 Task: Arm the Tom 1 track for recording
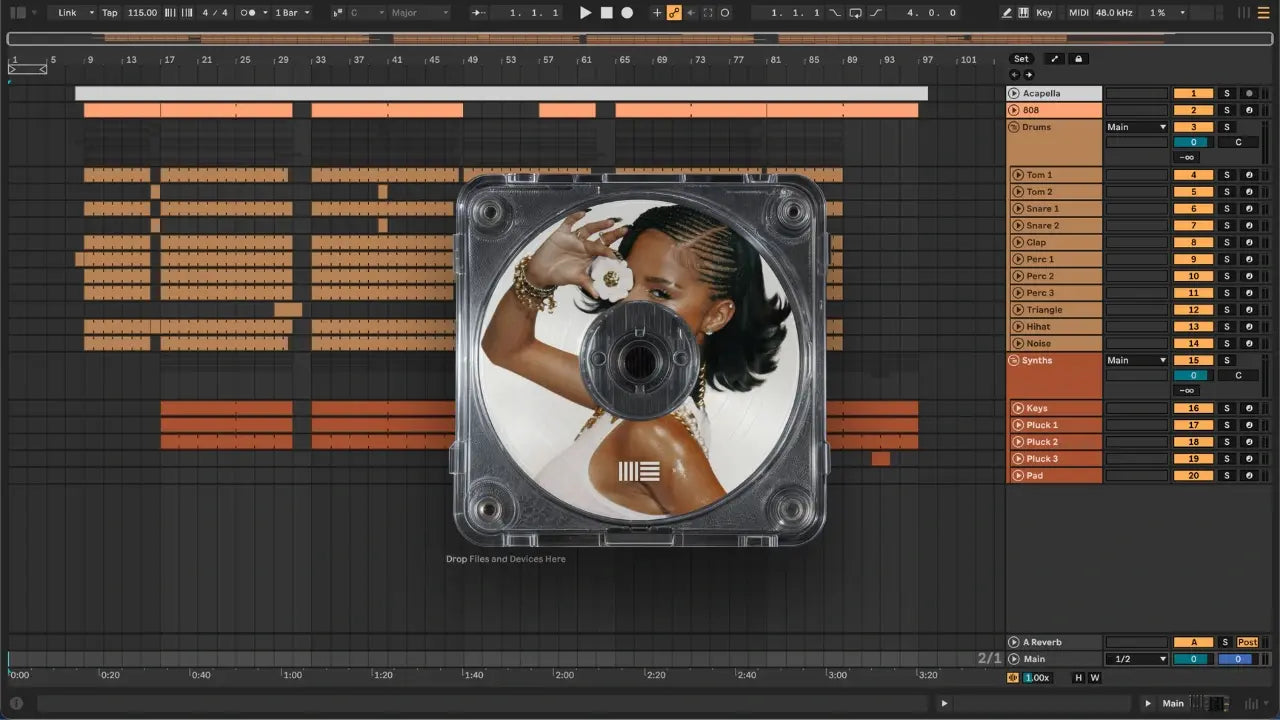pos(1249,175)
